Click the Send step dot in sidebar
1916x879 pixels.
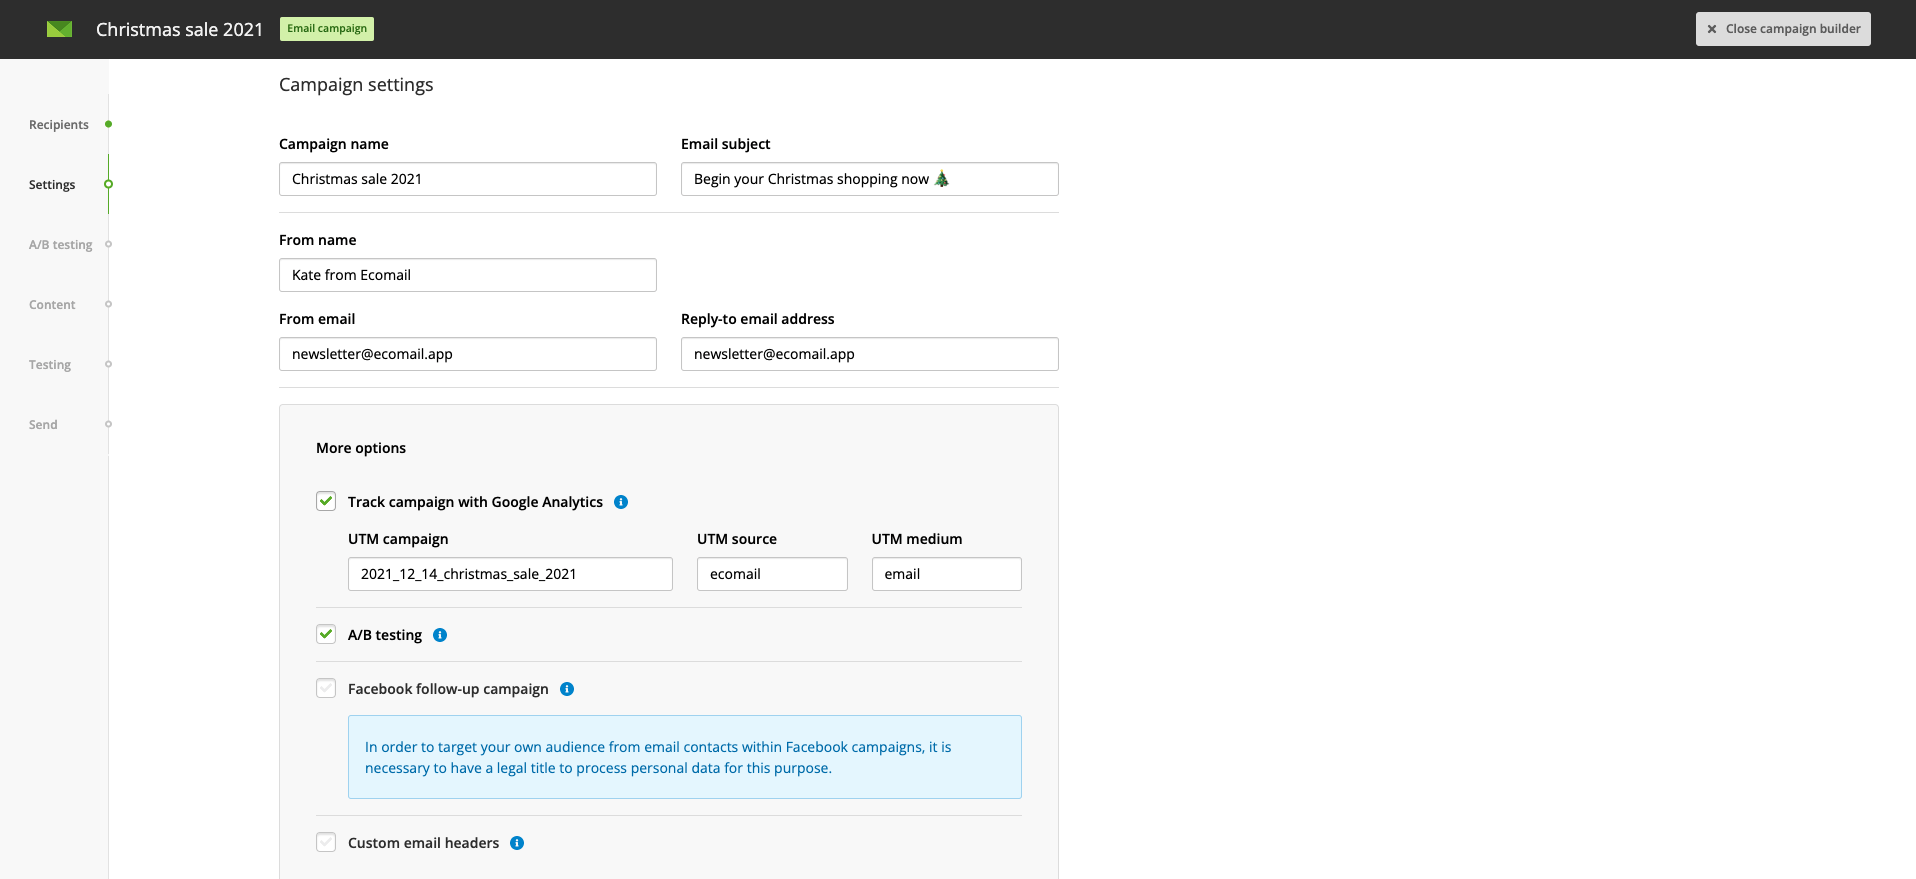(108, 424)
